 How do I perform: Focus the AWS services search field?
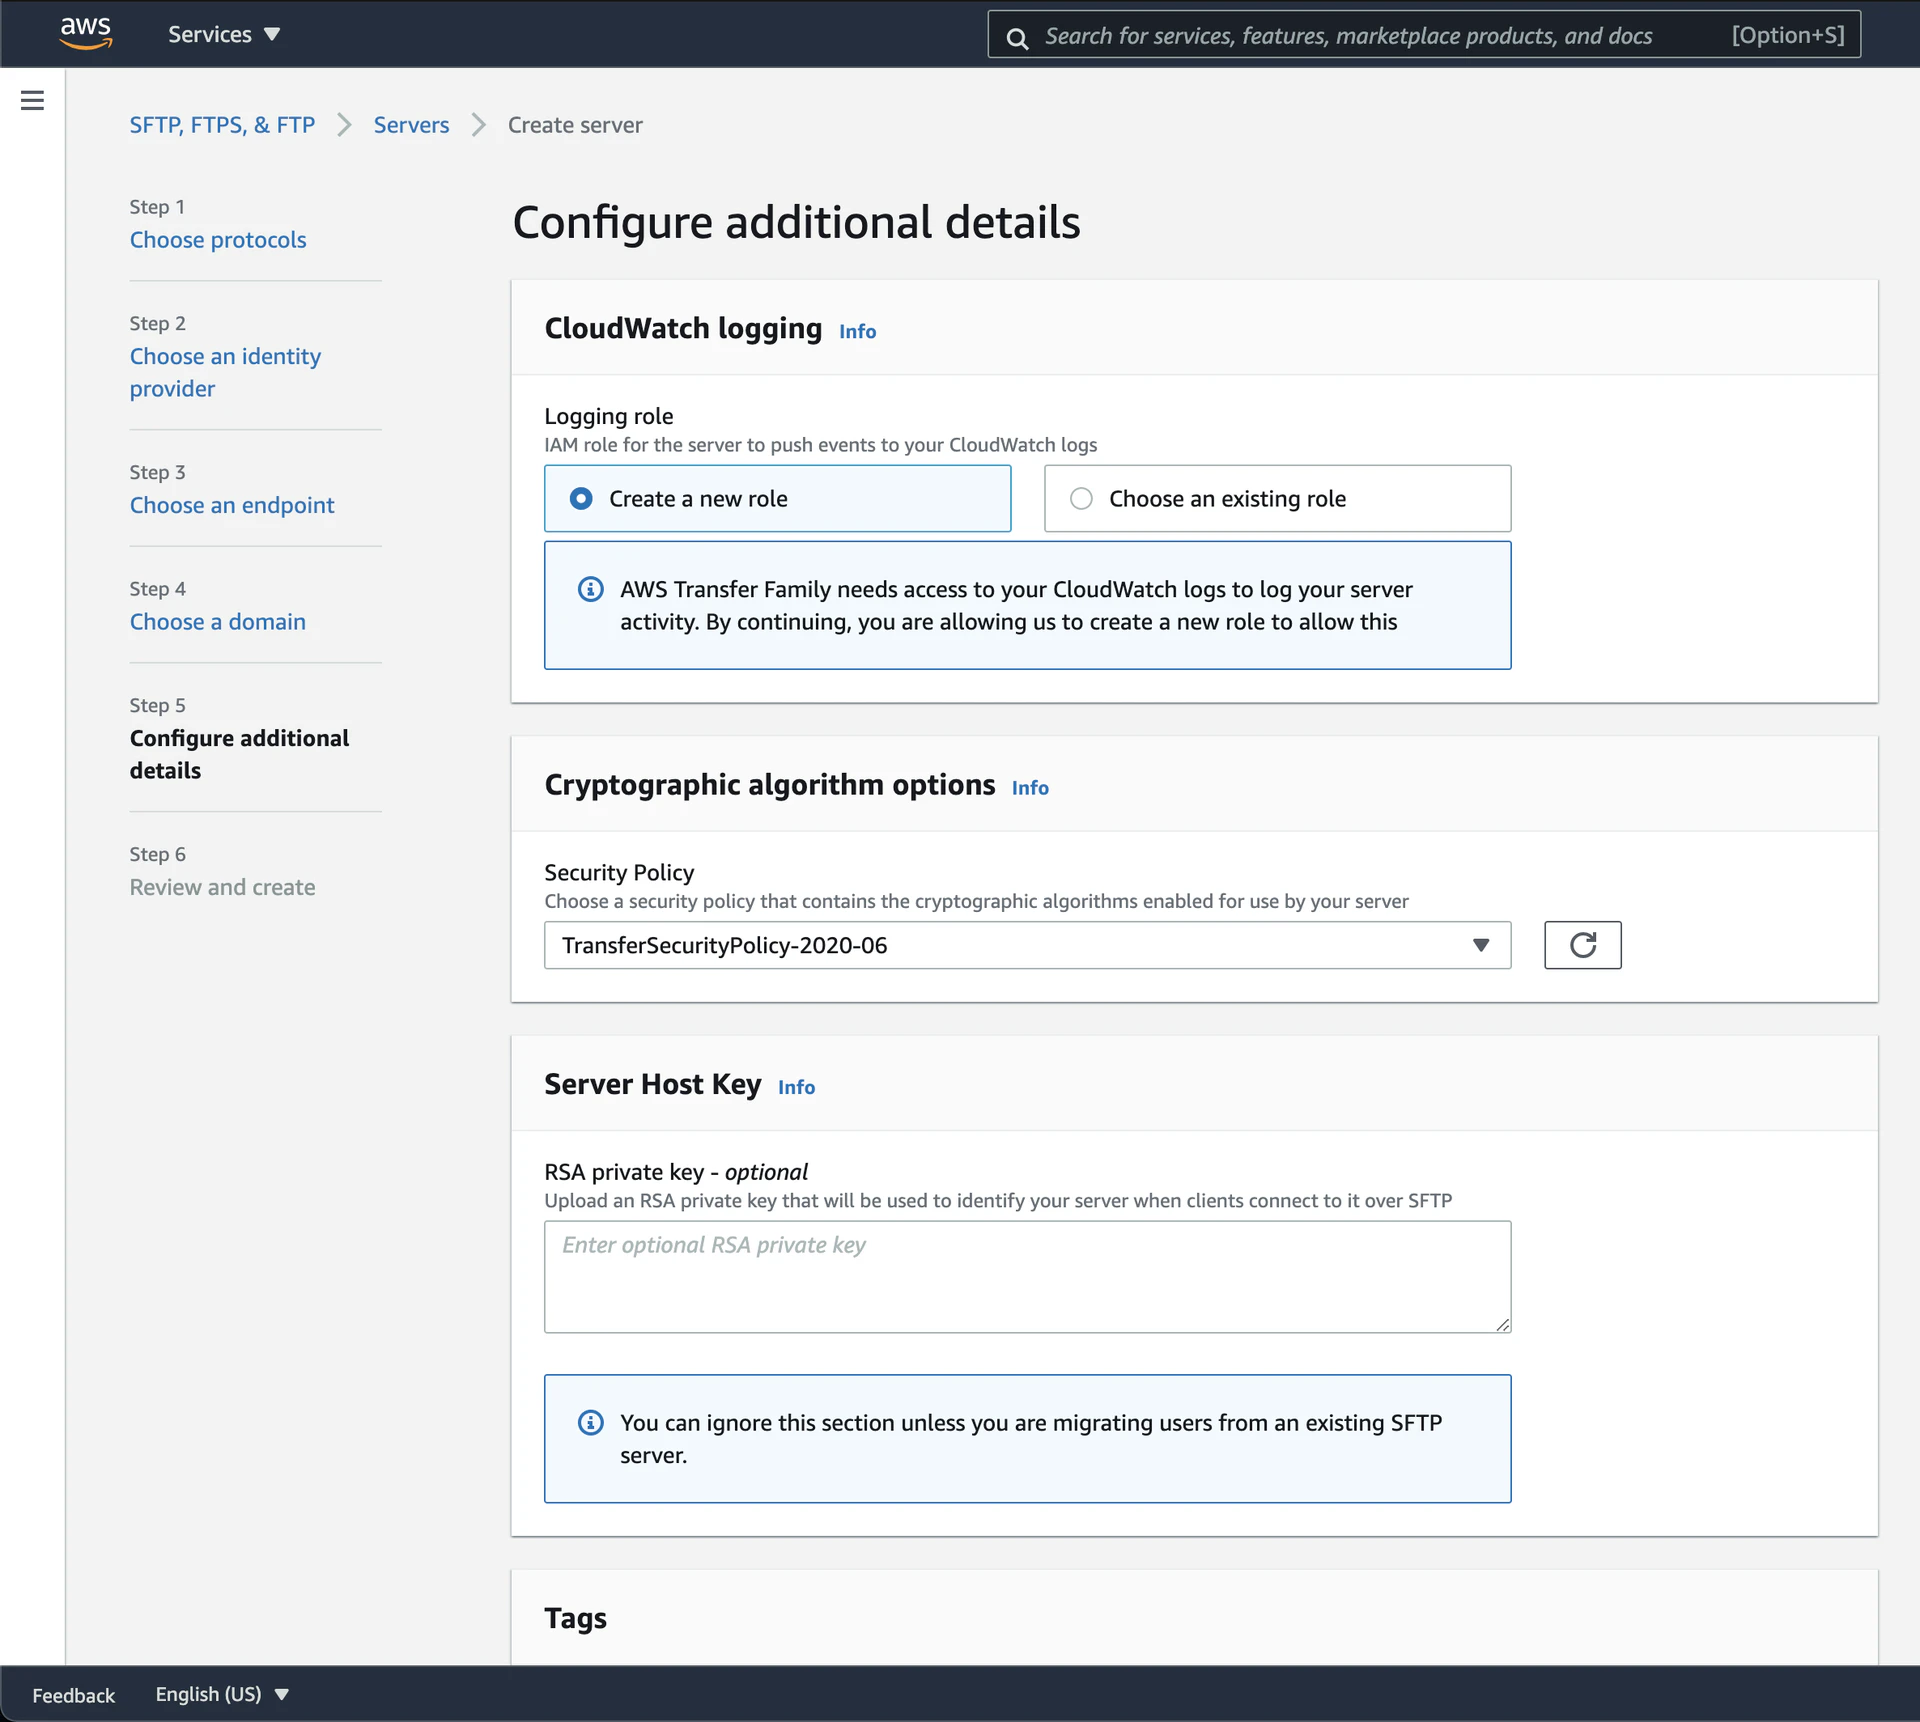(1424, 35)
